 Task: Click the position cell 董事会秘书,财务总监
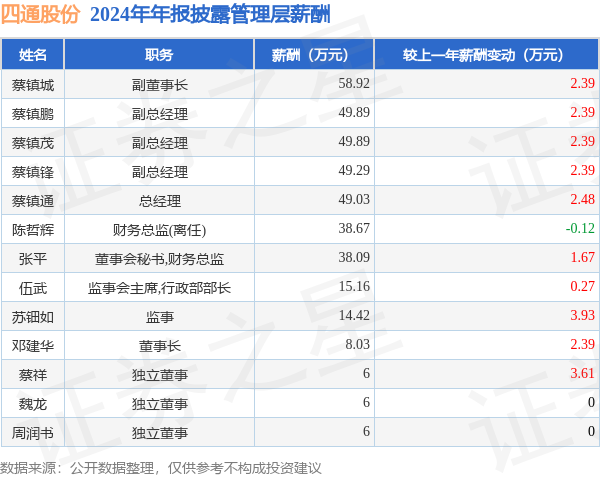160,259
